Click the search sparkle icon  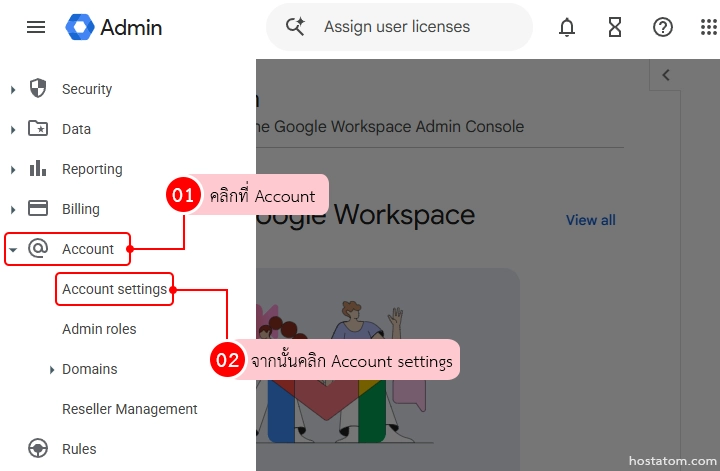pyautogui.click(x=295, y=27)
